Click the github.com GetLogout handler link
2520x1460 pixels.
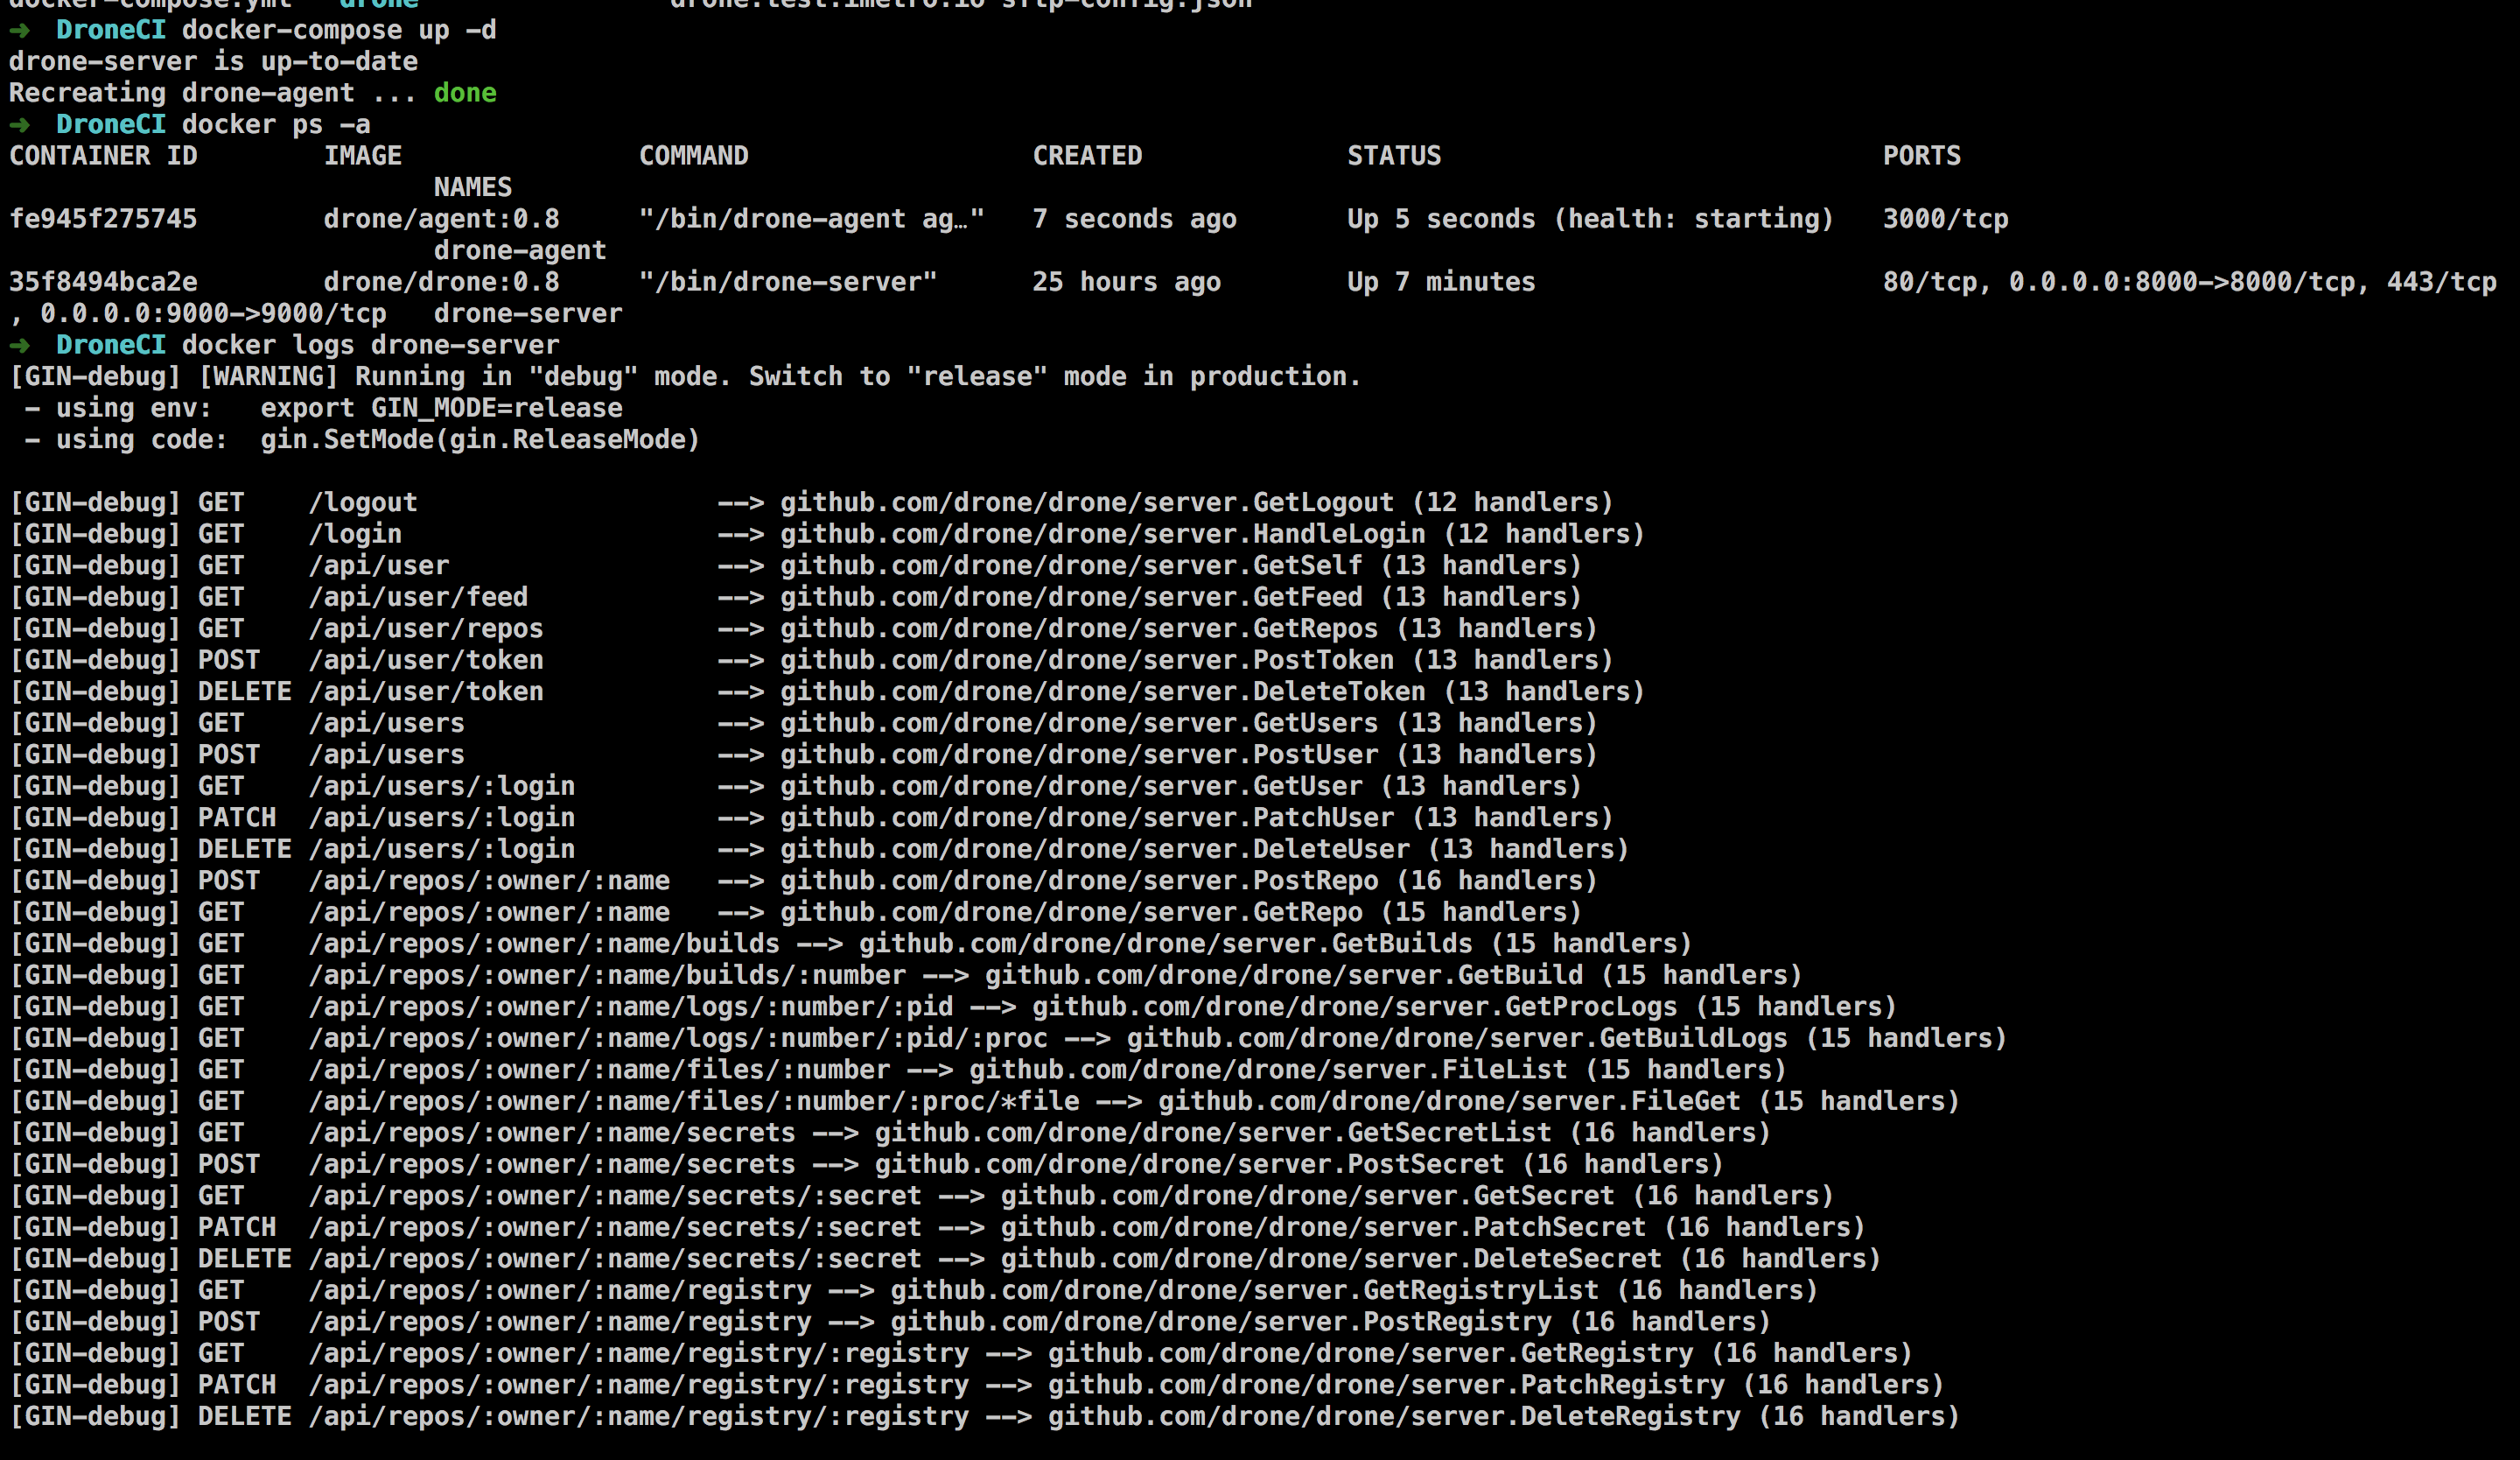pyautogui.click(x=1086, y=503)
